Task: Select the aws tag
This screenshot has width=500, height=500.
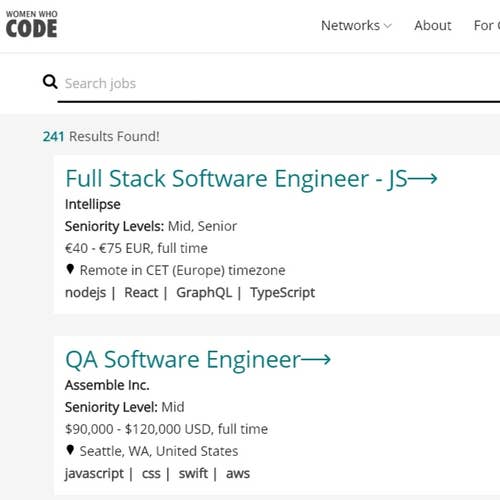Action: pos(238,474)
